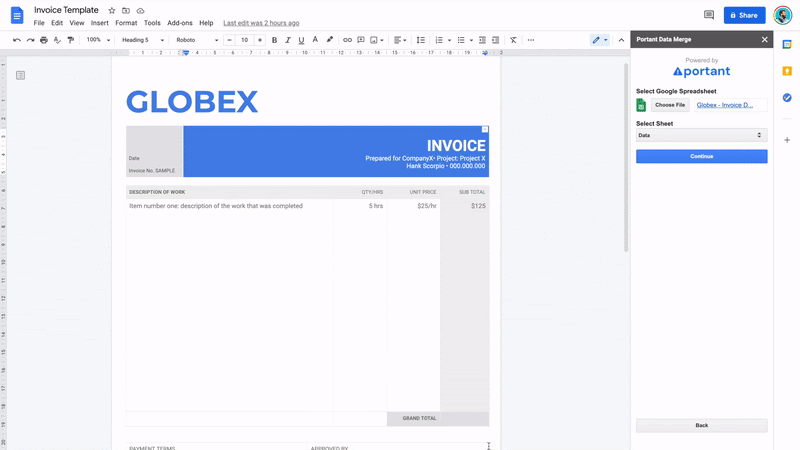Click the Print icon

pyautogui.click(x=44, y=40)
